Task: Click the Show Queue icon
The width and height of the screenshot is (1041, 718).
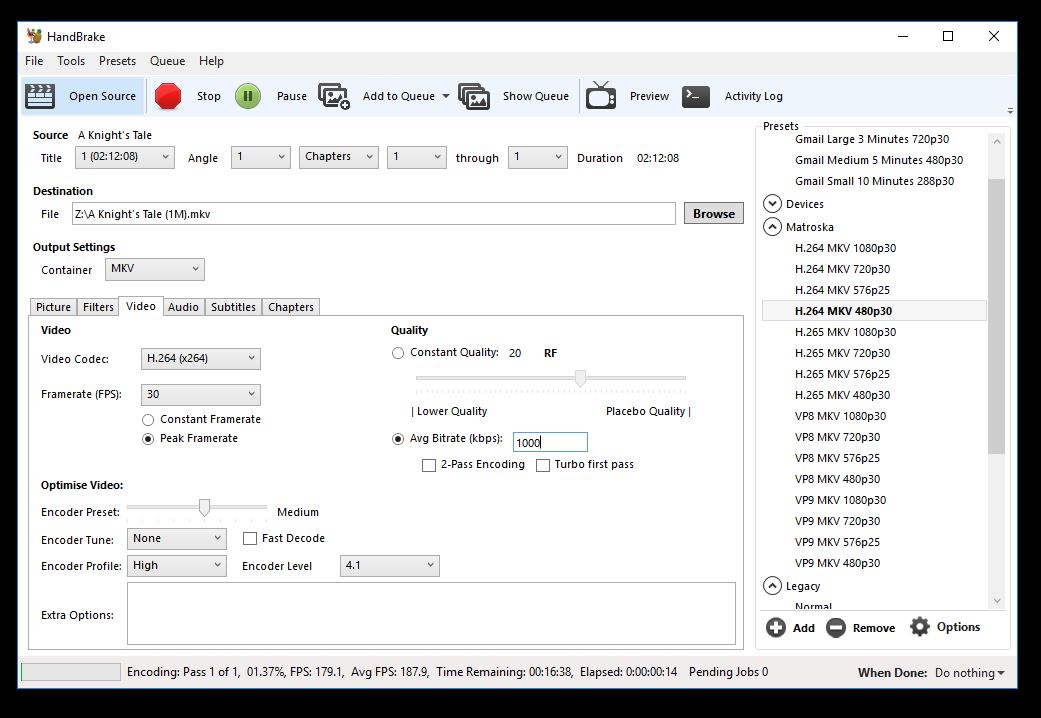Action: (474, 96)
